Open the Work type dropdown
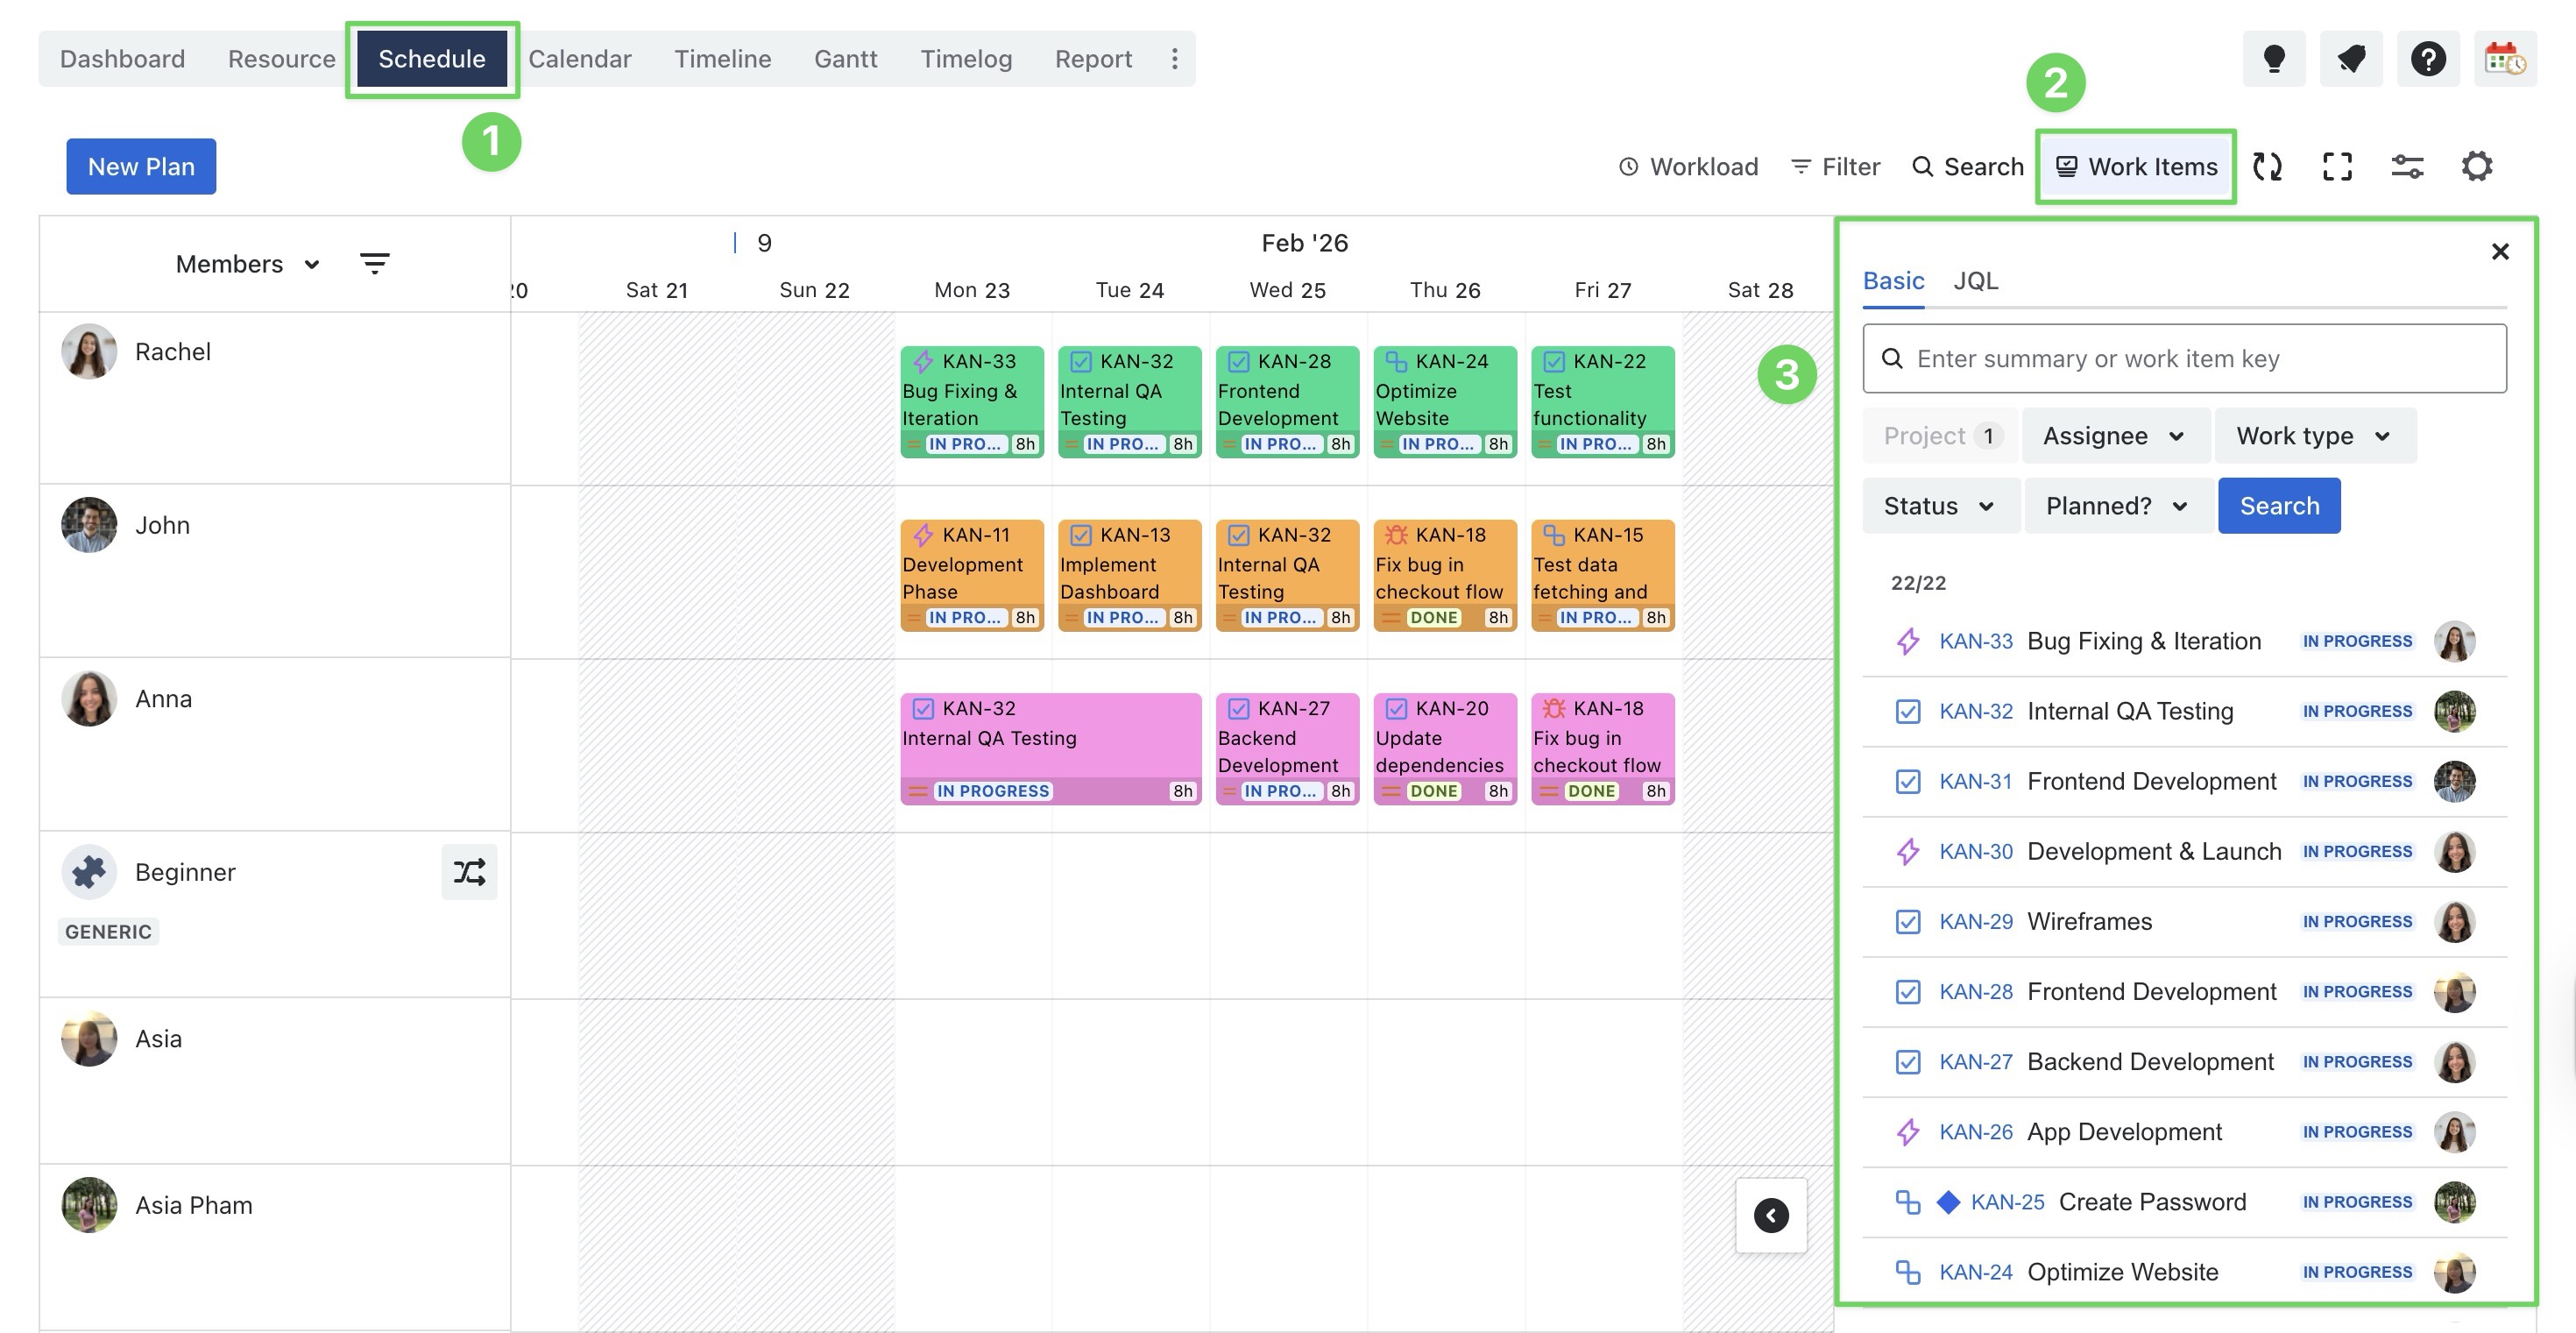Image resolution: width=2576 pixels, height=1333 pixels. (2314, 436)
